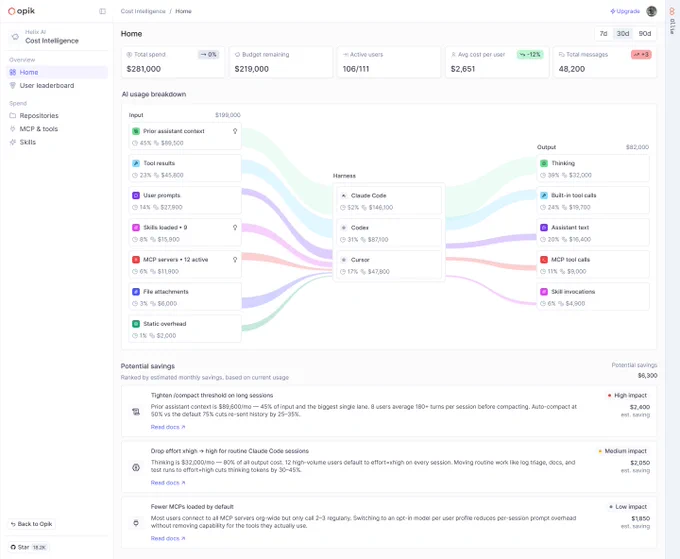Click the User prompts purple icon

[x=136, y=195]
